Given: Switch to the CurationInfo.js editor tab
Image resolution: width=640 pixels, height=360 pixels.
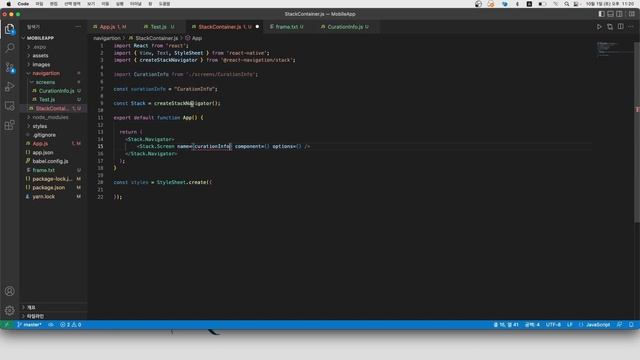Looking at the screenshot, I should (345, 27).
